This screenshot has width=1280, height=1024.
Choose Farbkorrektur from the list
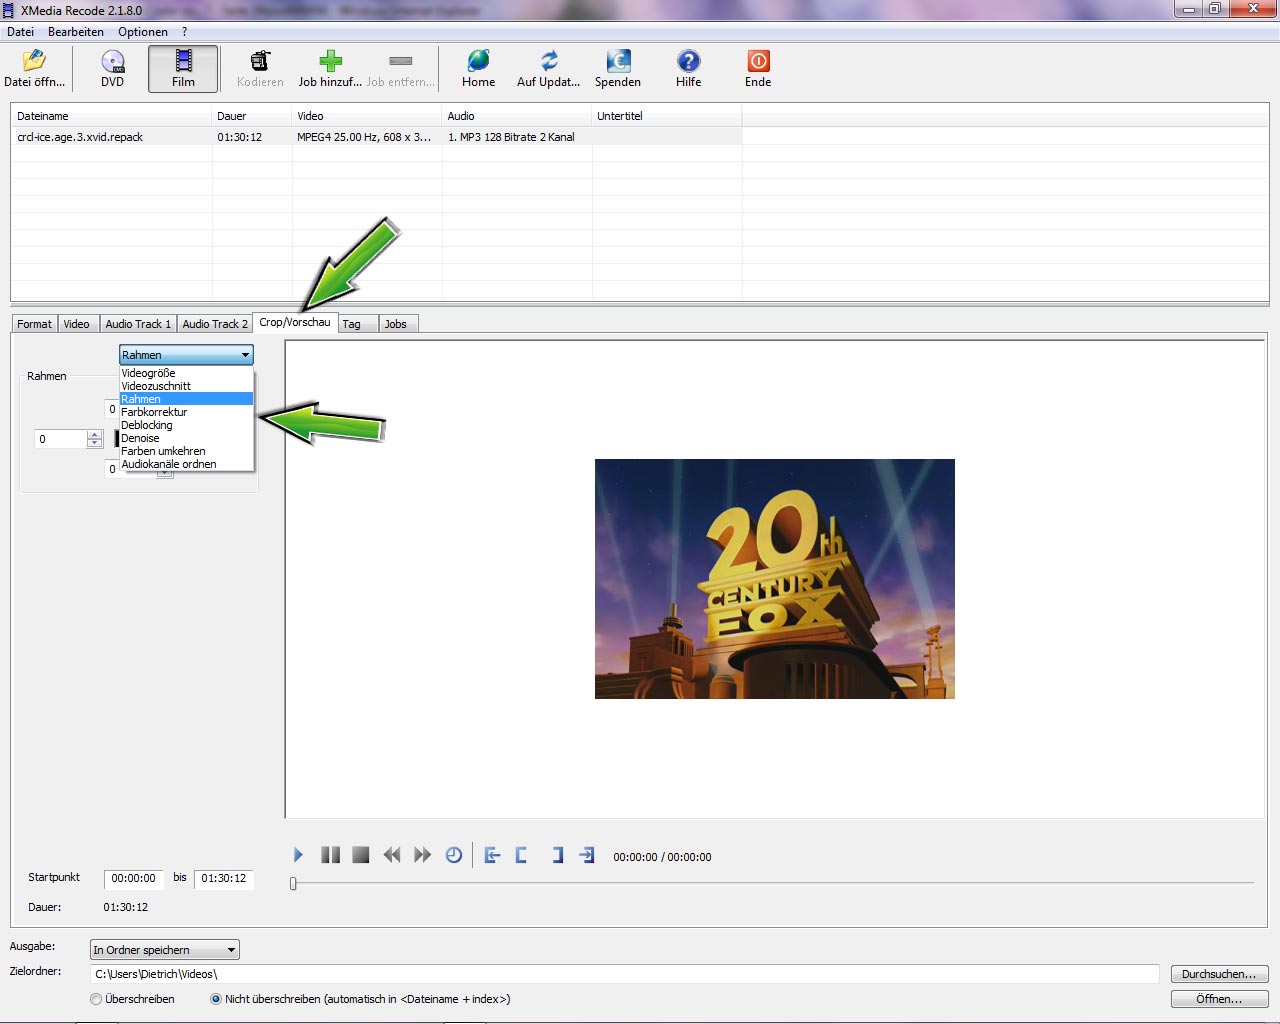click(186, 412)
